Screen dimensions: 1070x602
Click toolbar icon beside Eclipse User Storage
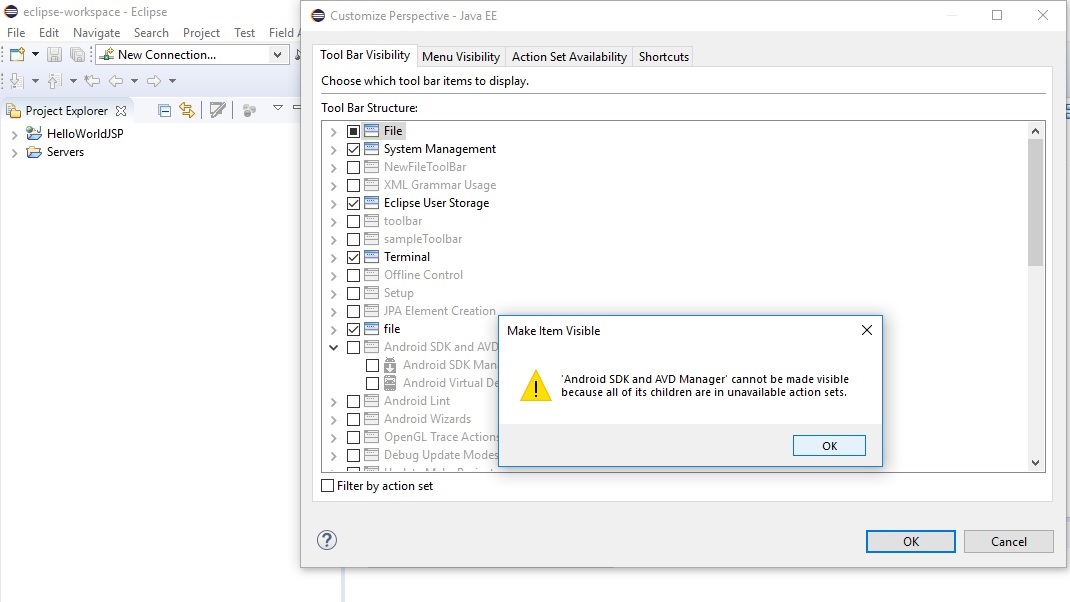pyautogui.click(x=371, y=203)
